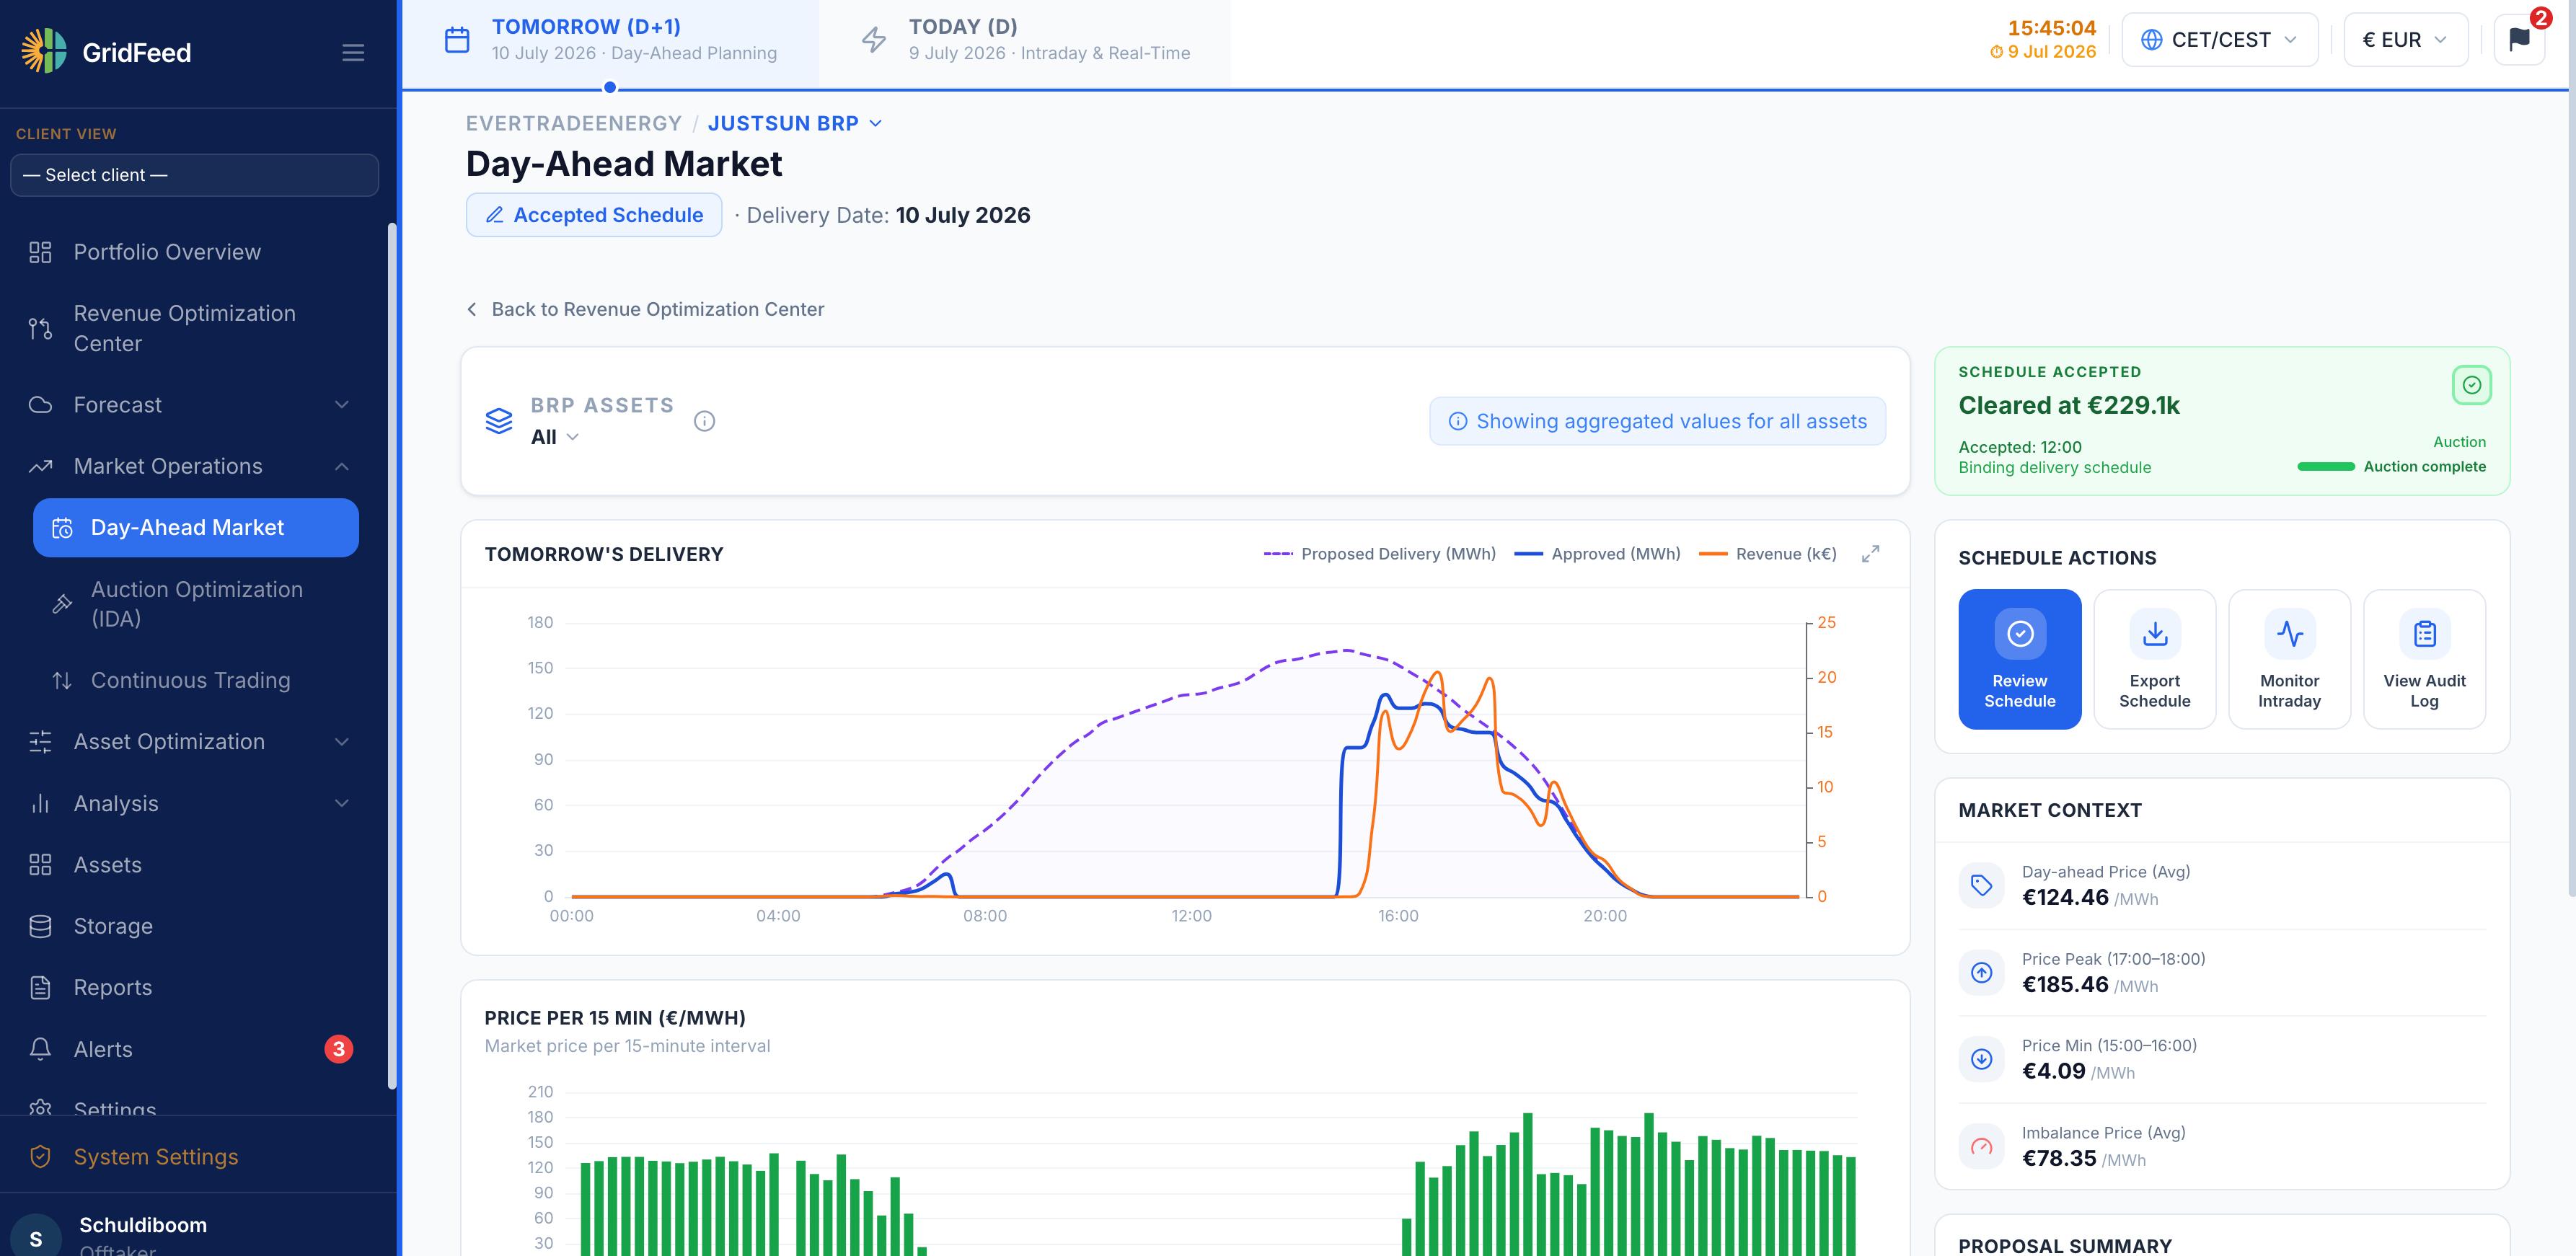2576x1256 pixels.
Task: Collapse sidebar with hamburger menu icon
Action: 353,53
